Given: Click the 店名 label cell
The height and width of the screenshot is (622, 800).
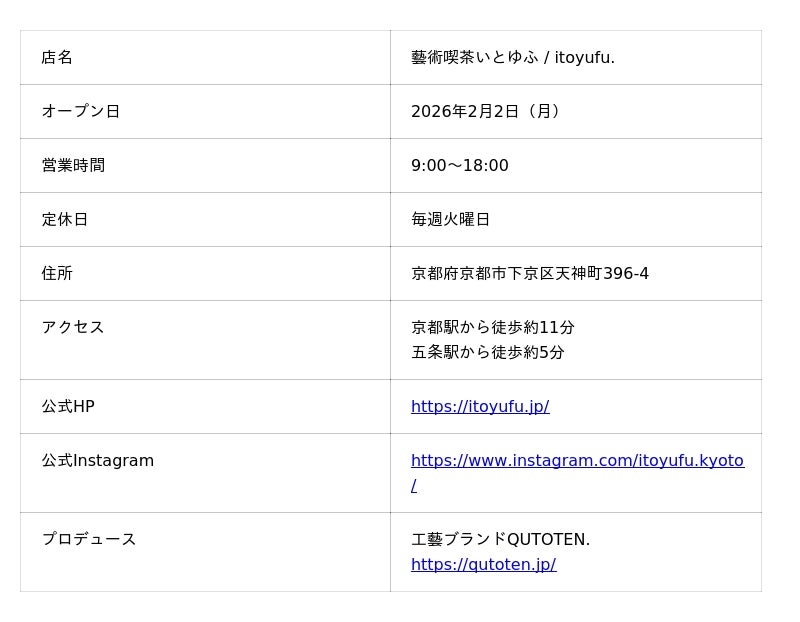Looking at the screenshot, I should [57, 58].
